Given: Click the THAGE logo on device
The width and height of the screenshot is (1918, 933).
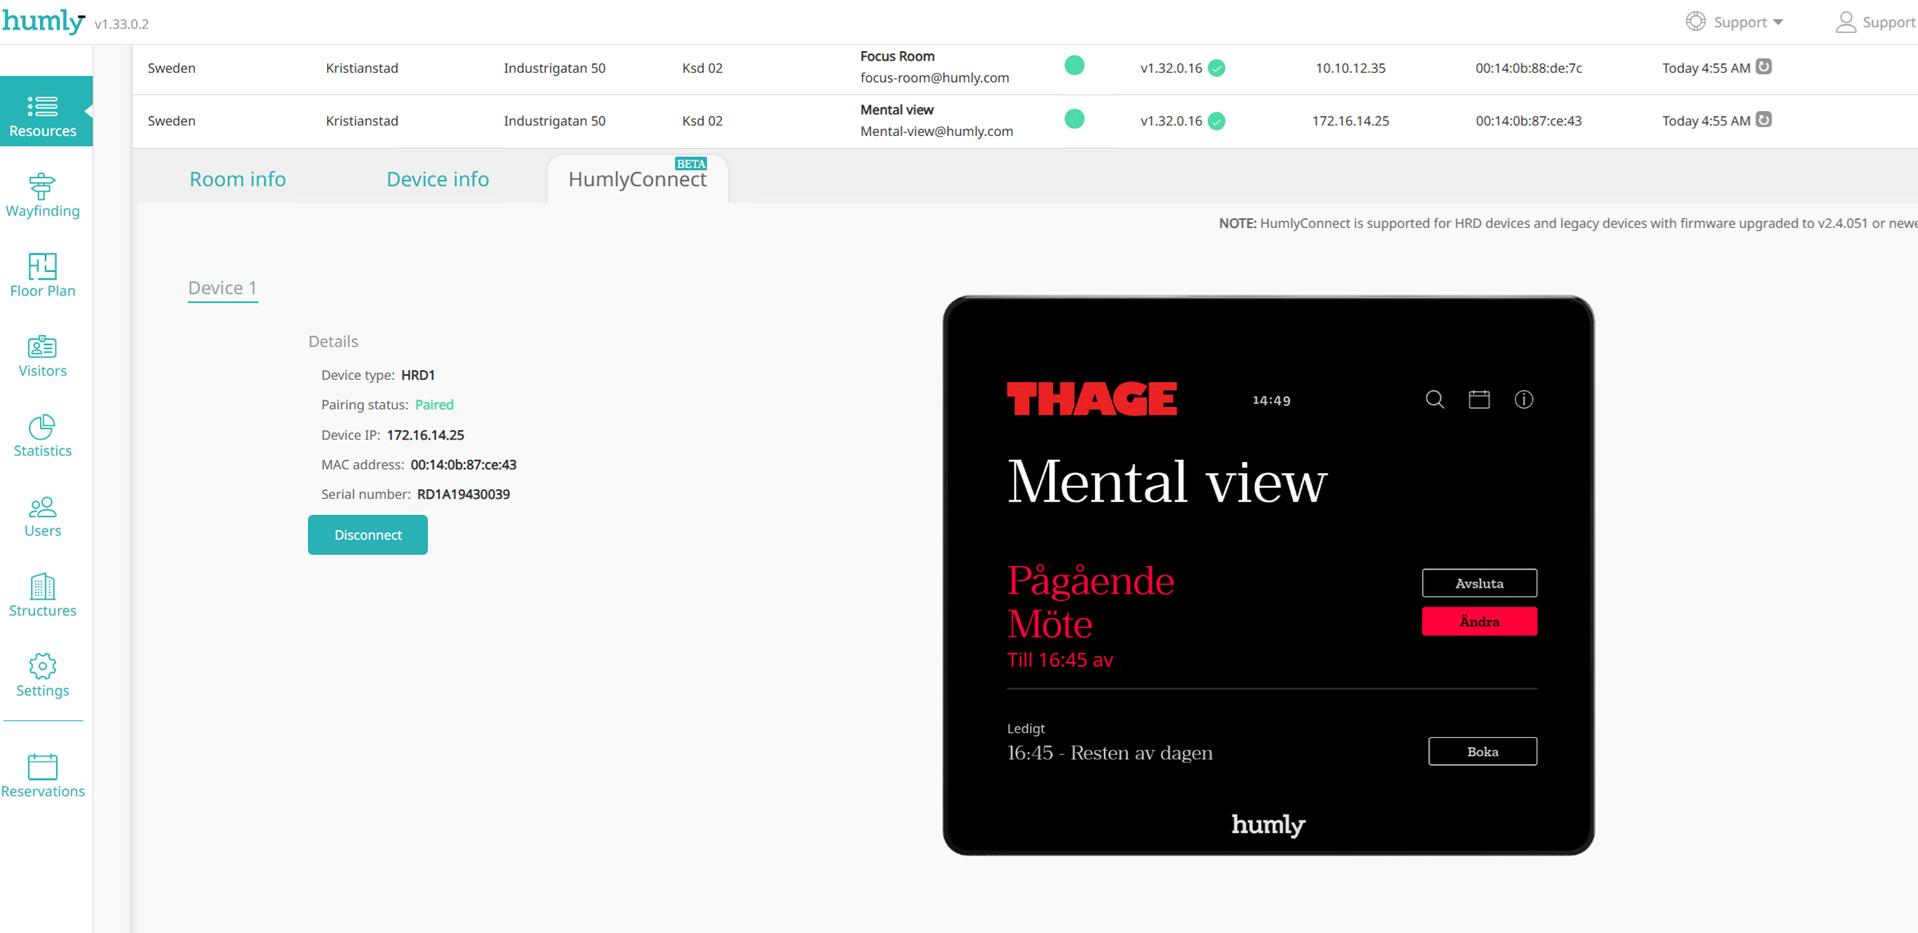Looking at the screenshot, I should coord(1092,398).
